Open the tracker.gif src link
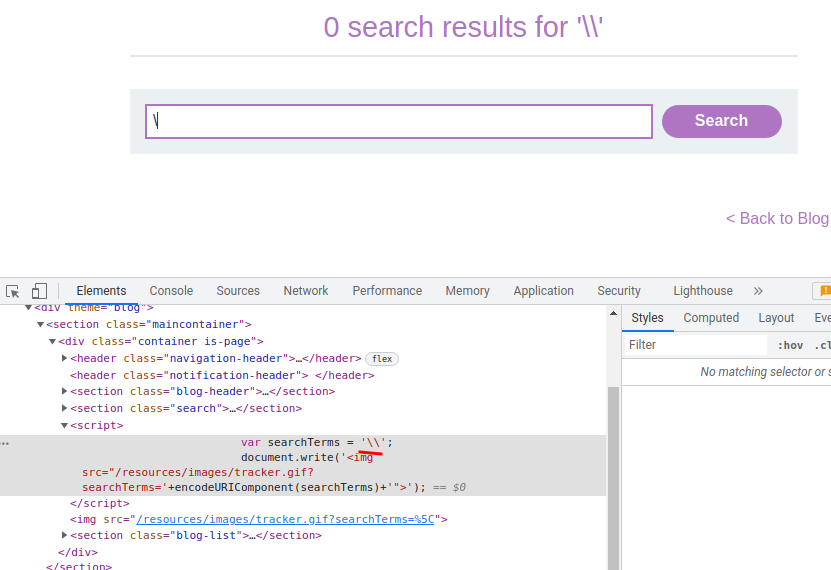 (285, 519)
